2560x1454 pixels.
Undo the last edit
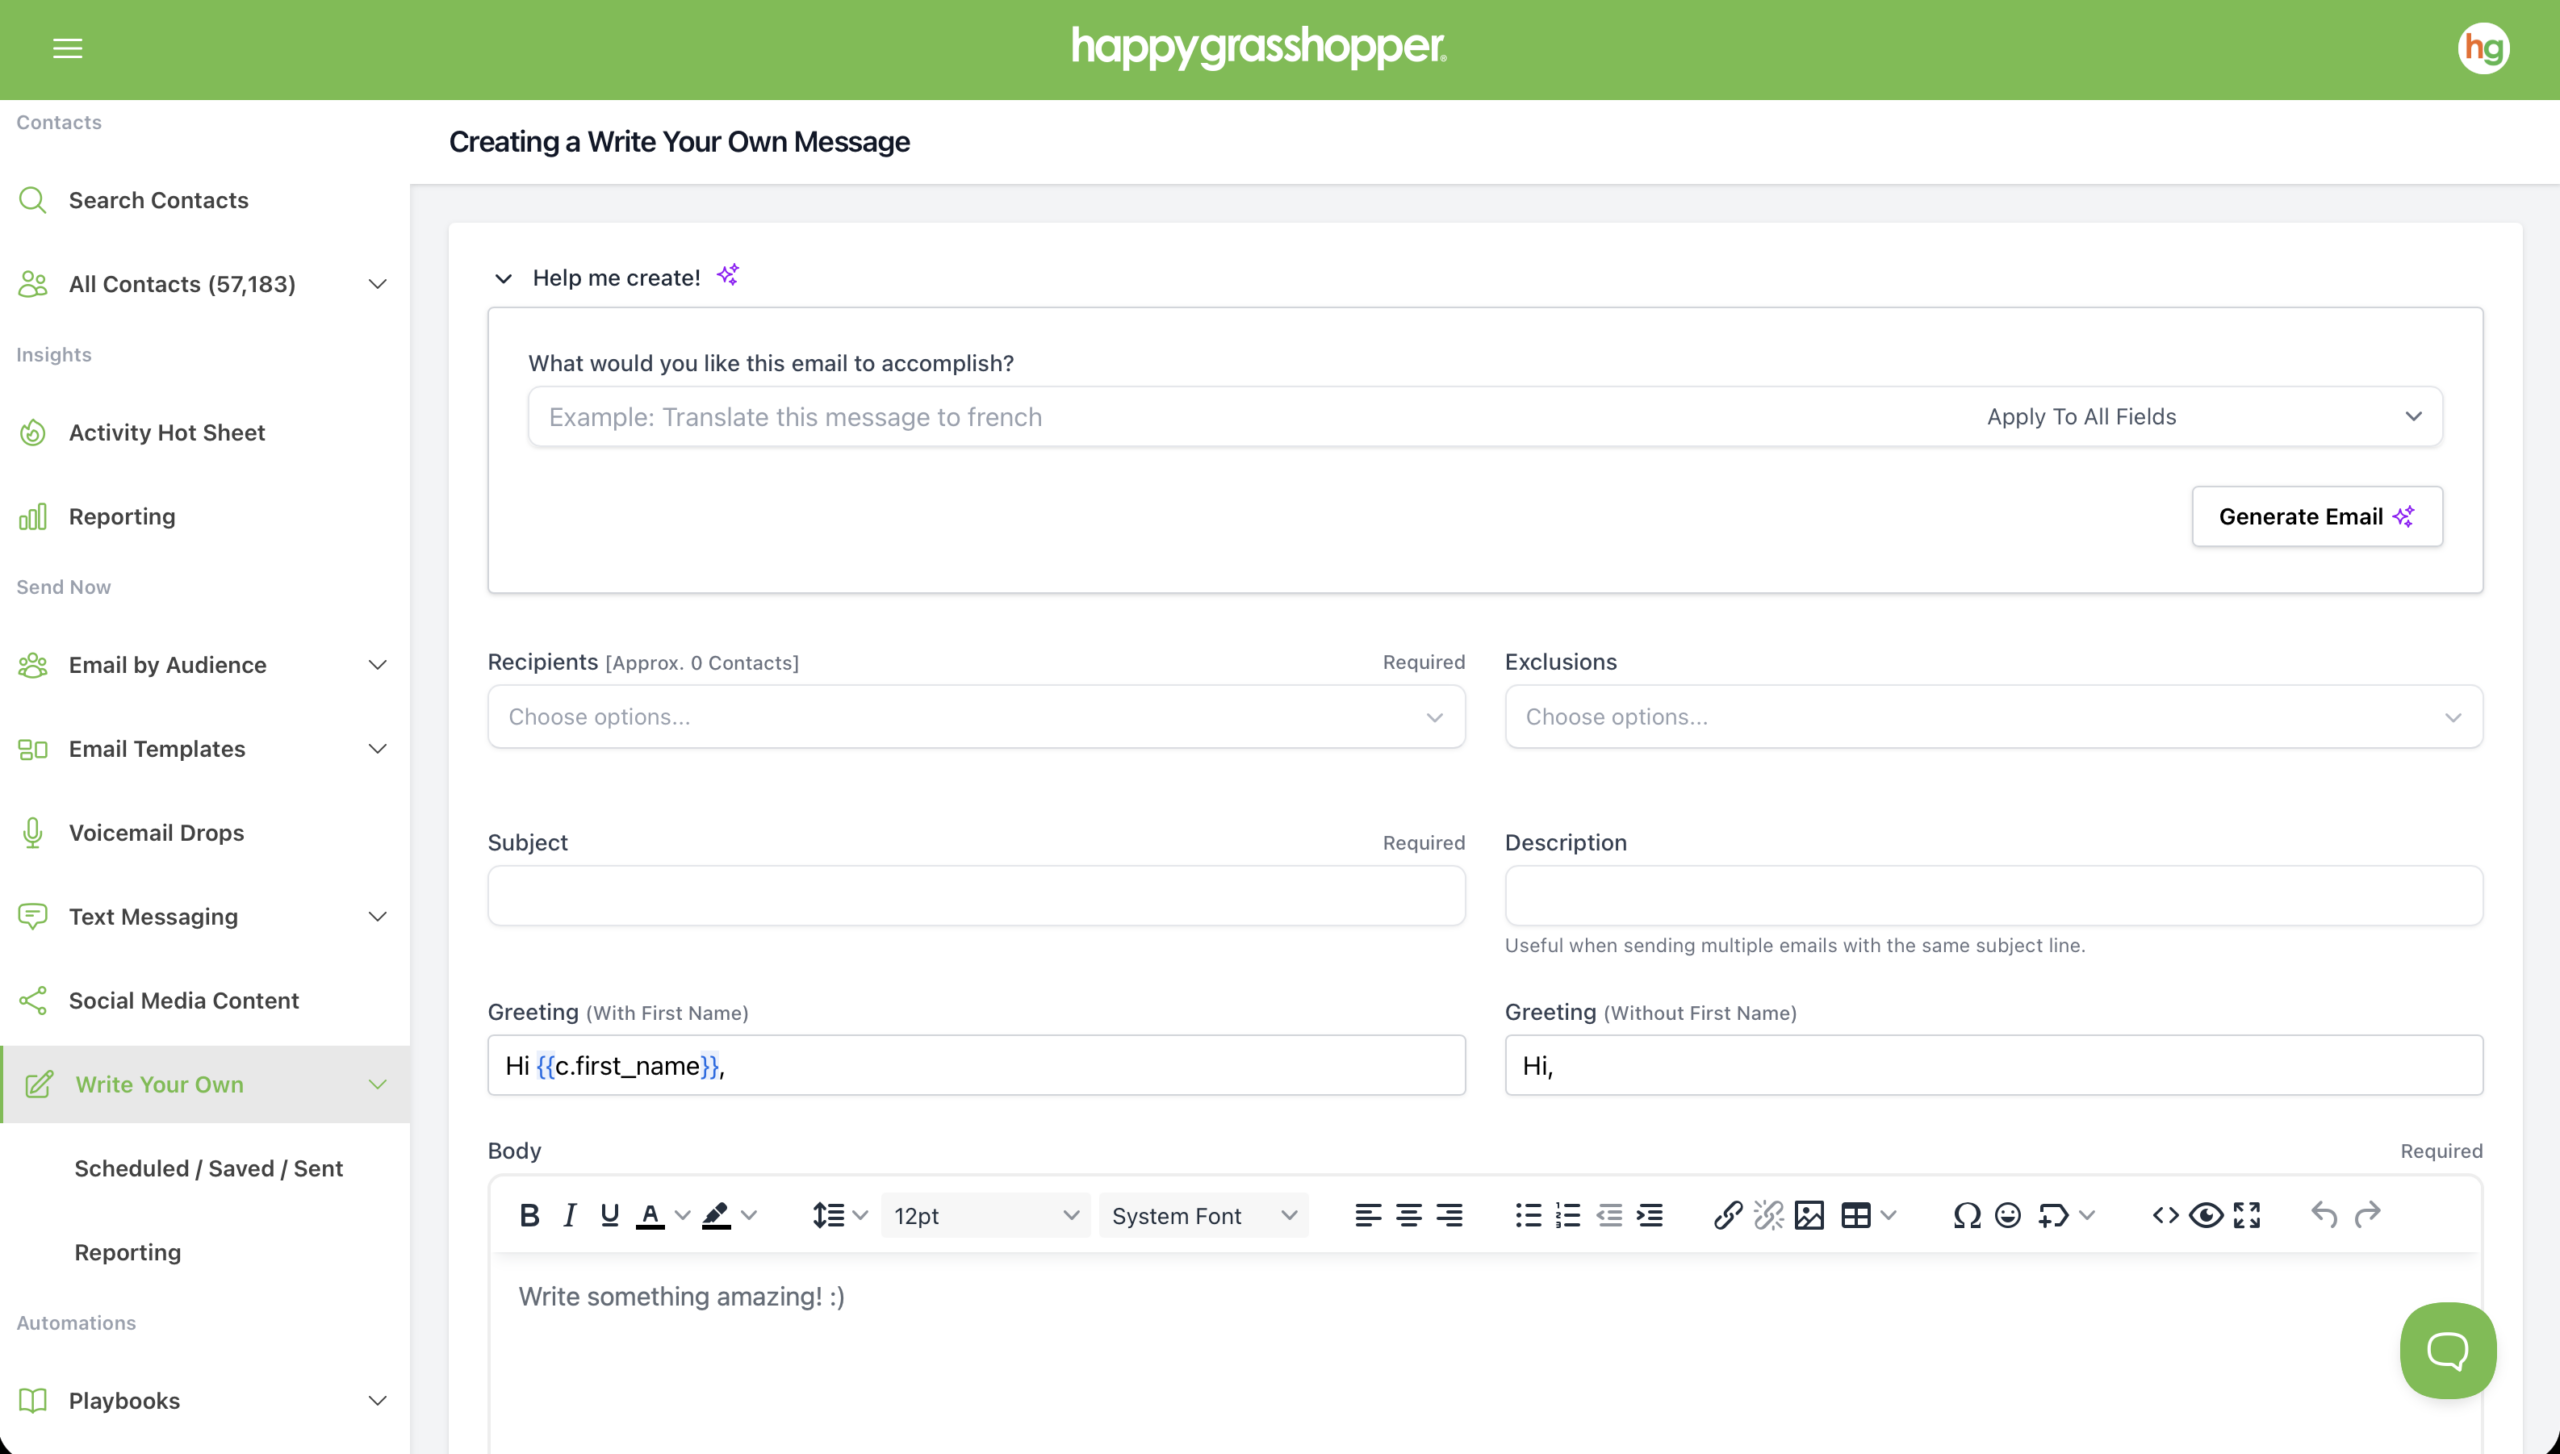(x=2324, y=1215)
